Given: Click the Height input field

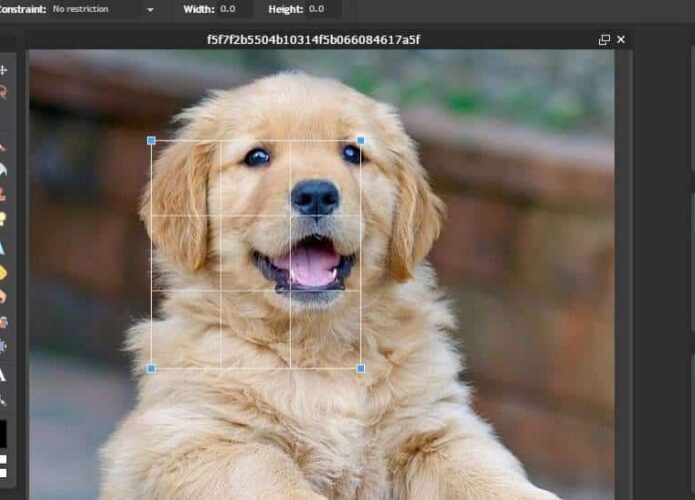Looking at the screenshot, I should click(x=322, y=9).
